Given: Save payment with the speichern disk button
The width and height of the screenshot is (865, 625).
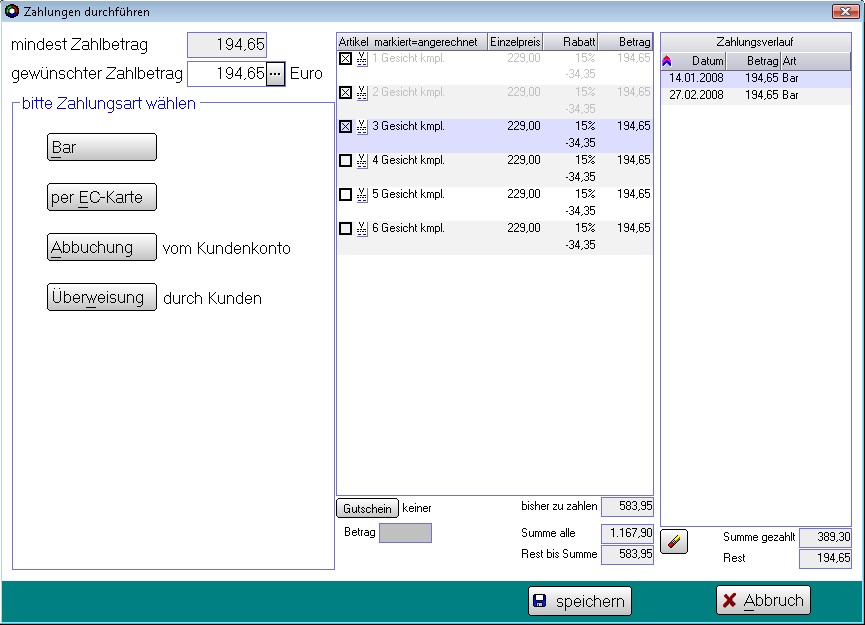Looking at the screenshot, I should [580, 601].
